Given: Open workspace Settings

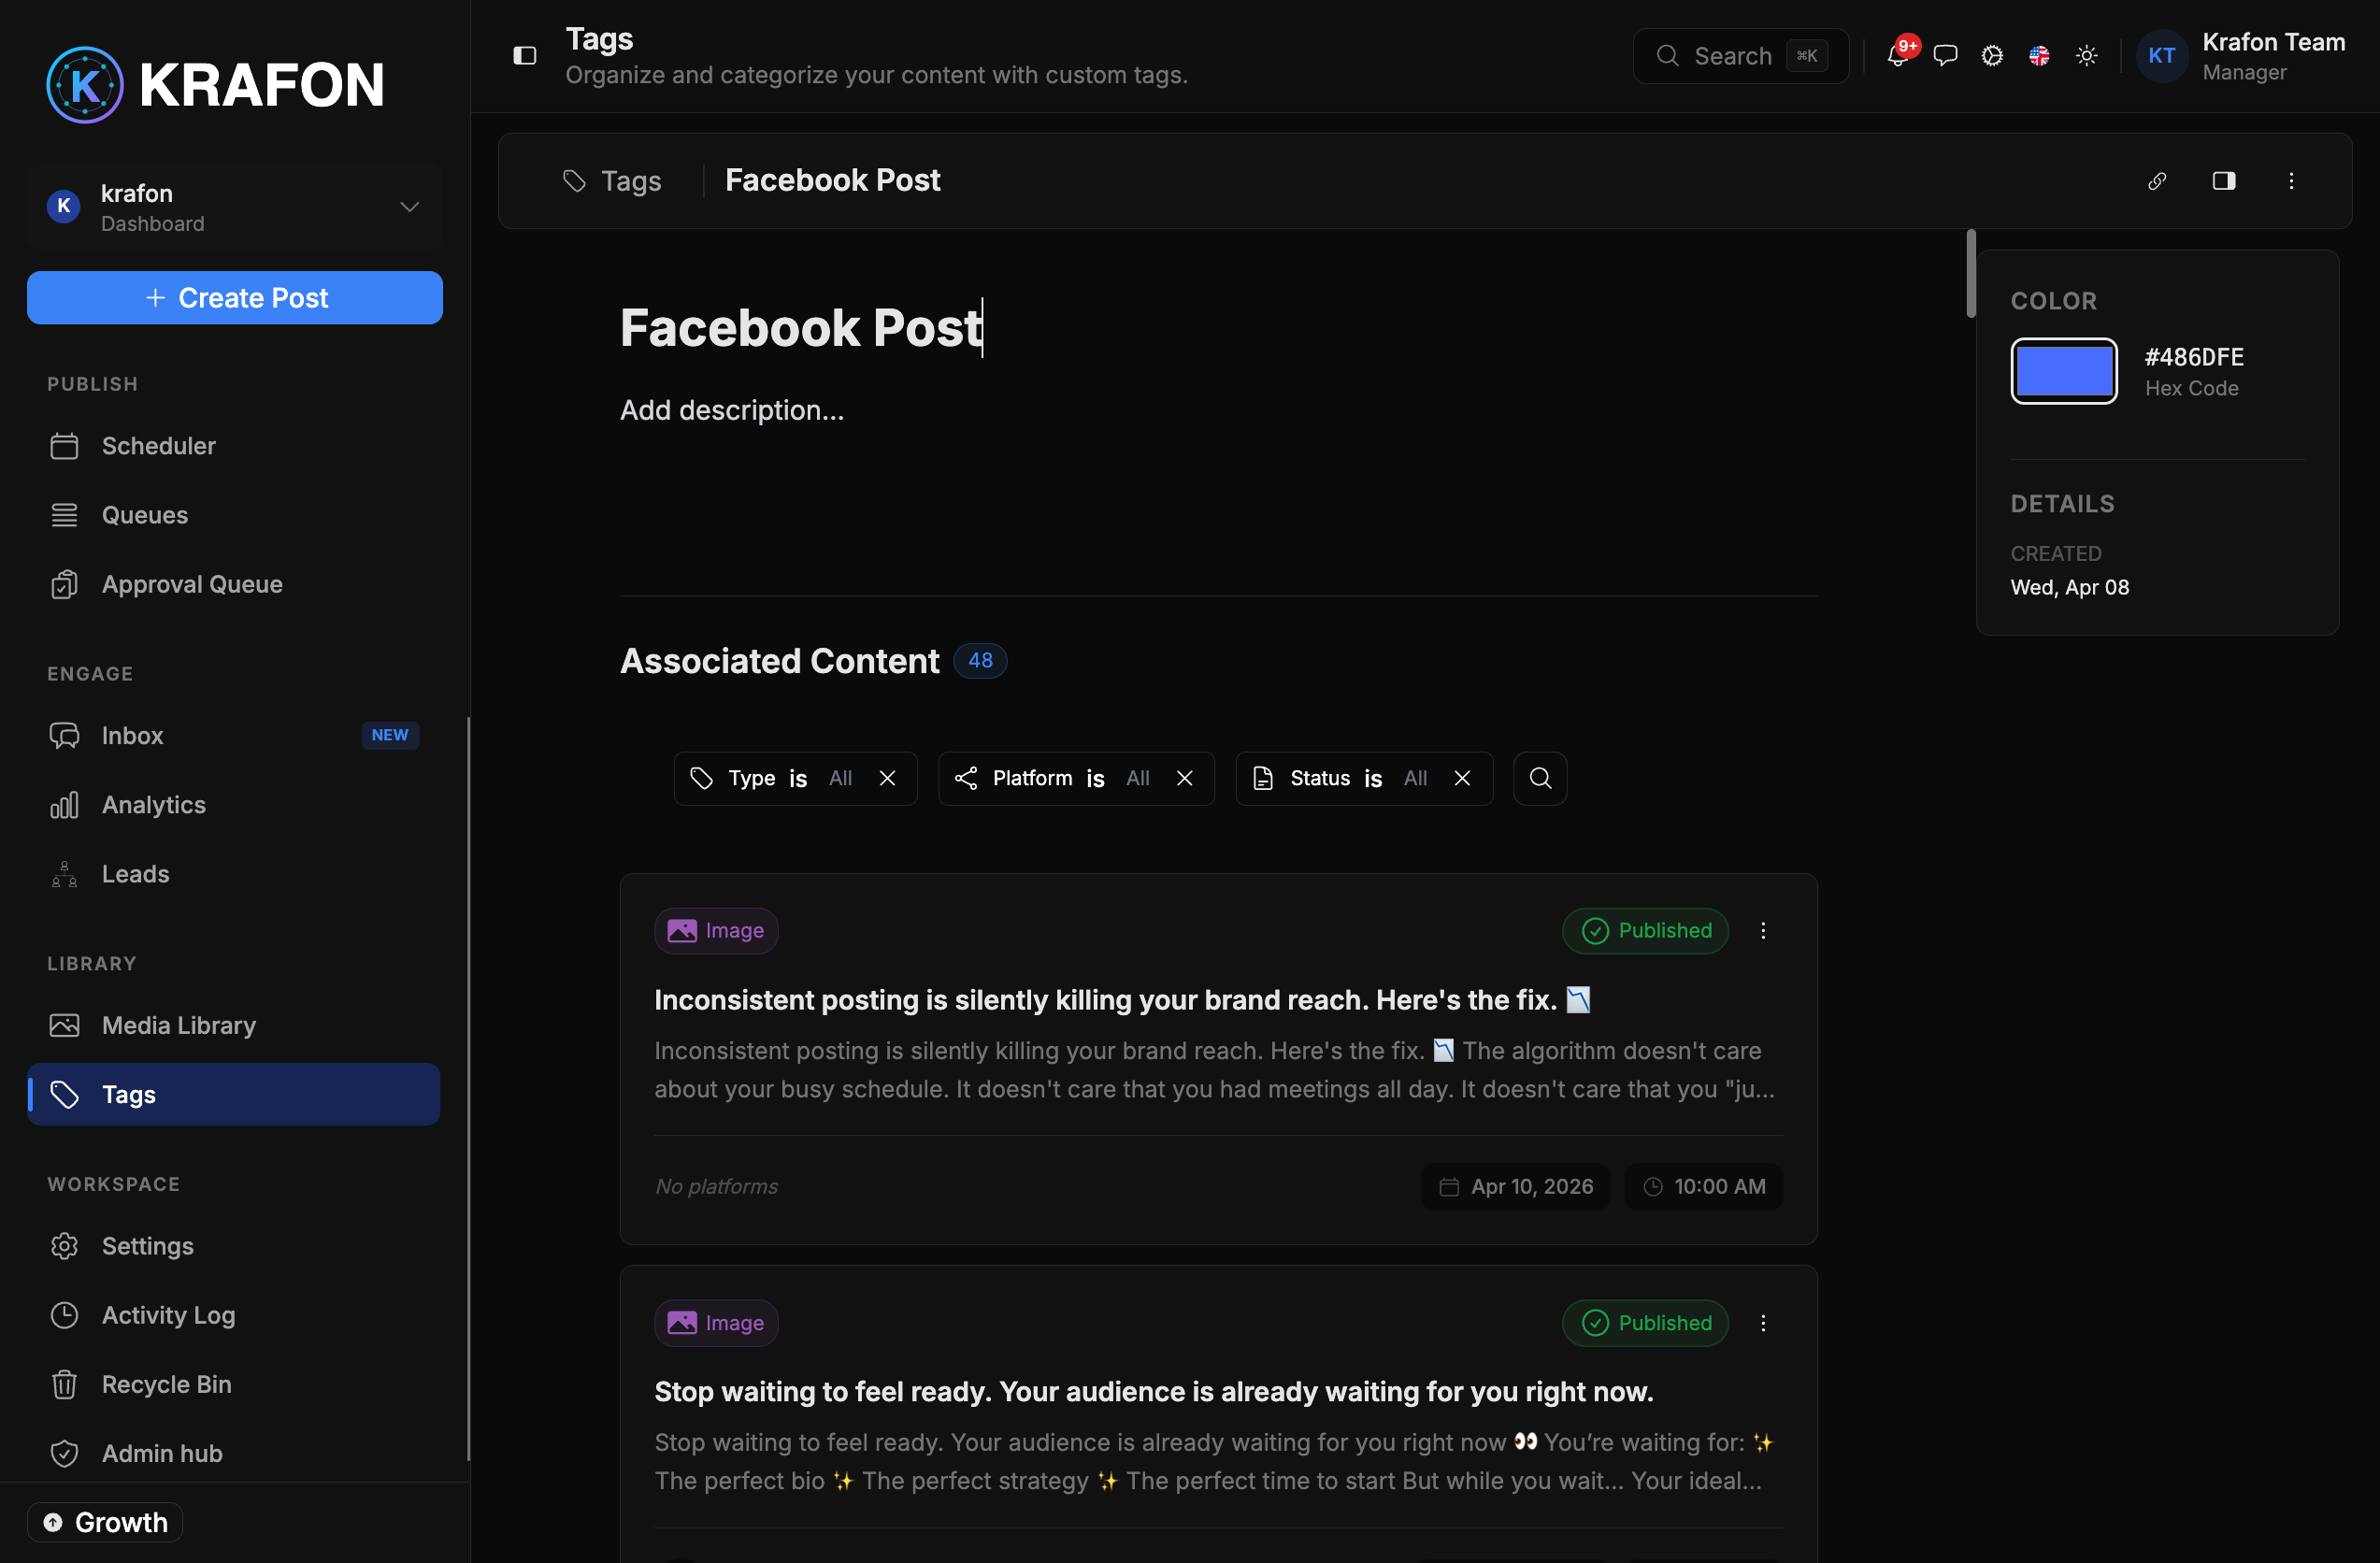Looking at the screenshot, I should click(x=235, y=1246).
